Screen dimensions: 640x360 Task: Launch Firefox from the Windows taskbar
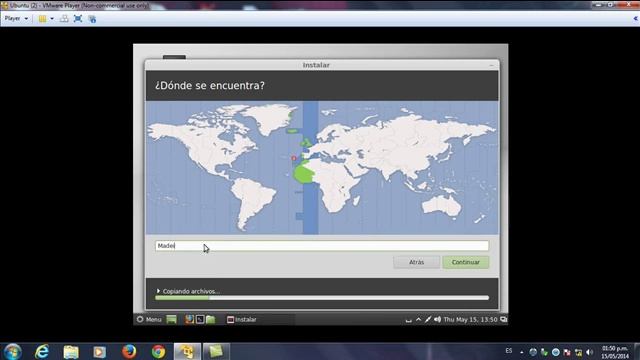tap(129, 351)
